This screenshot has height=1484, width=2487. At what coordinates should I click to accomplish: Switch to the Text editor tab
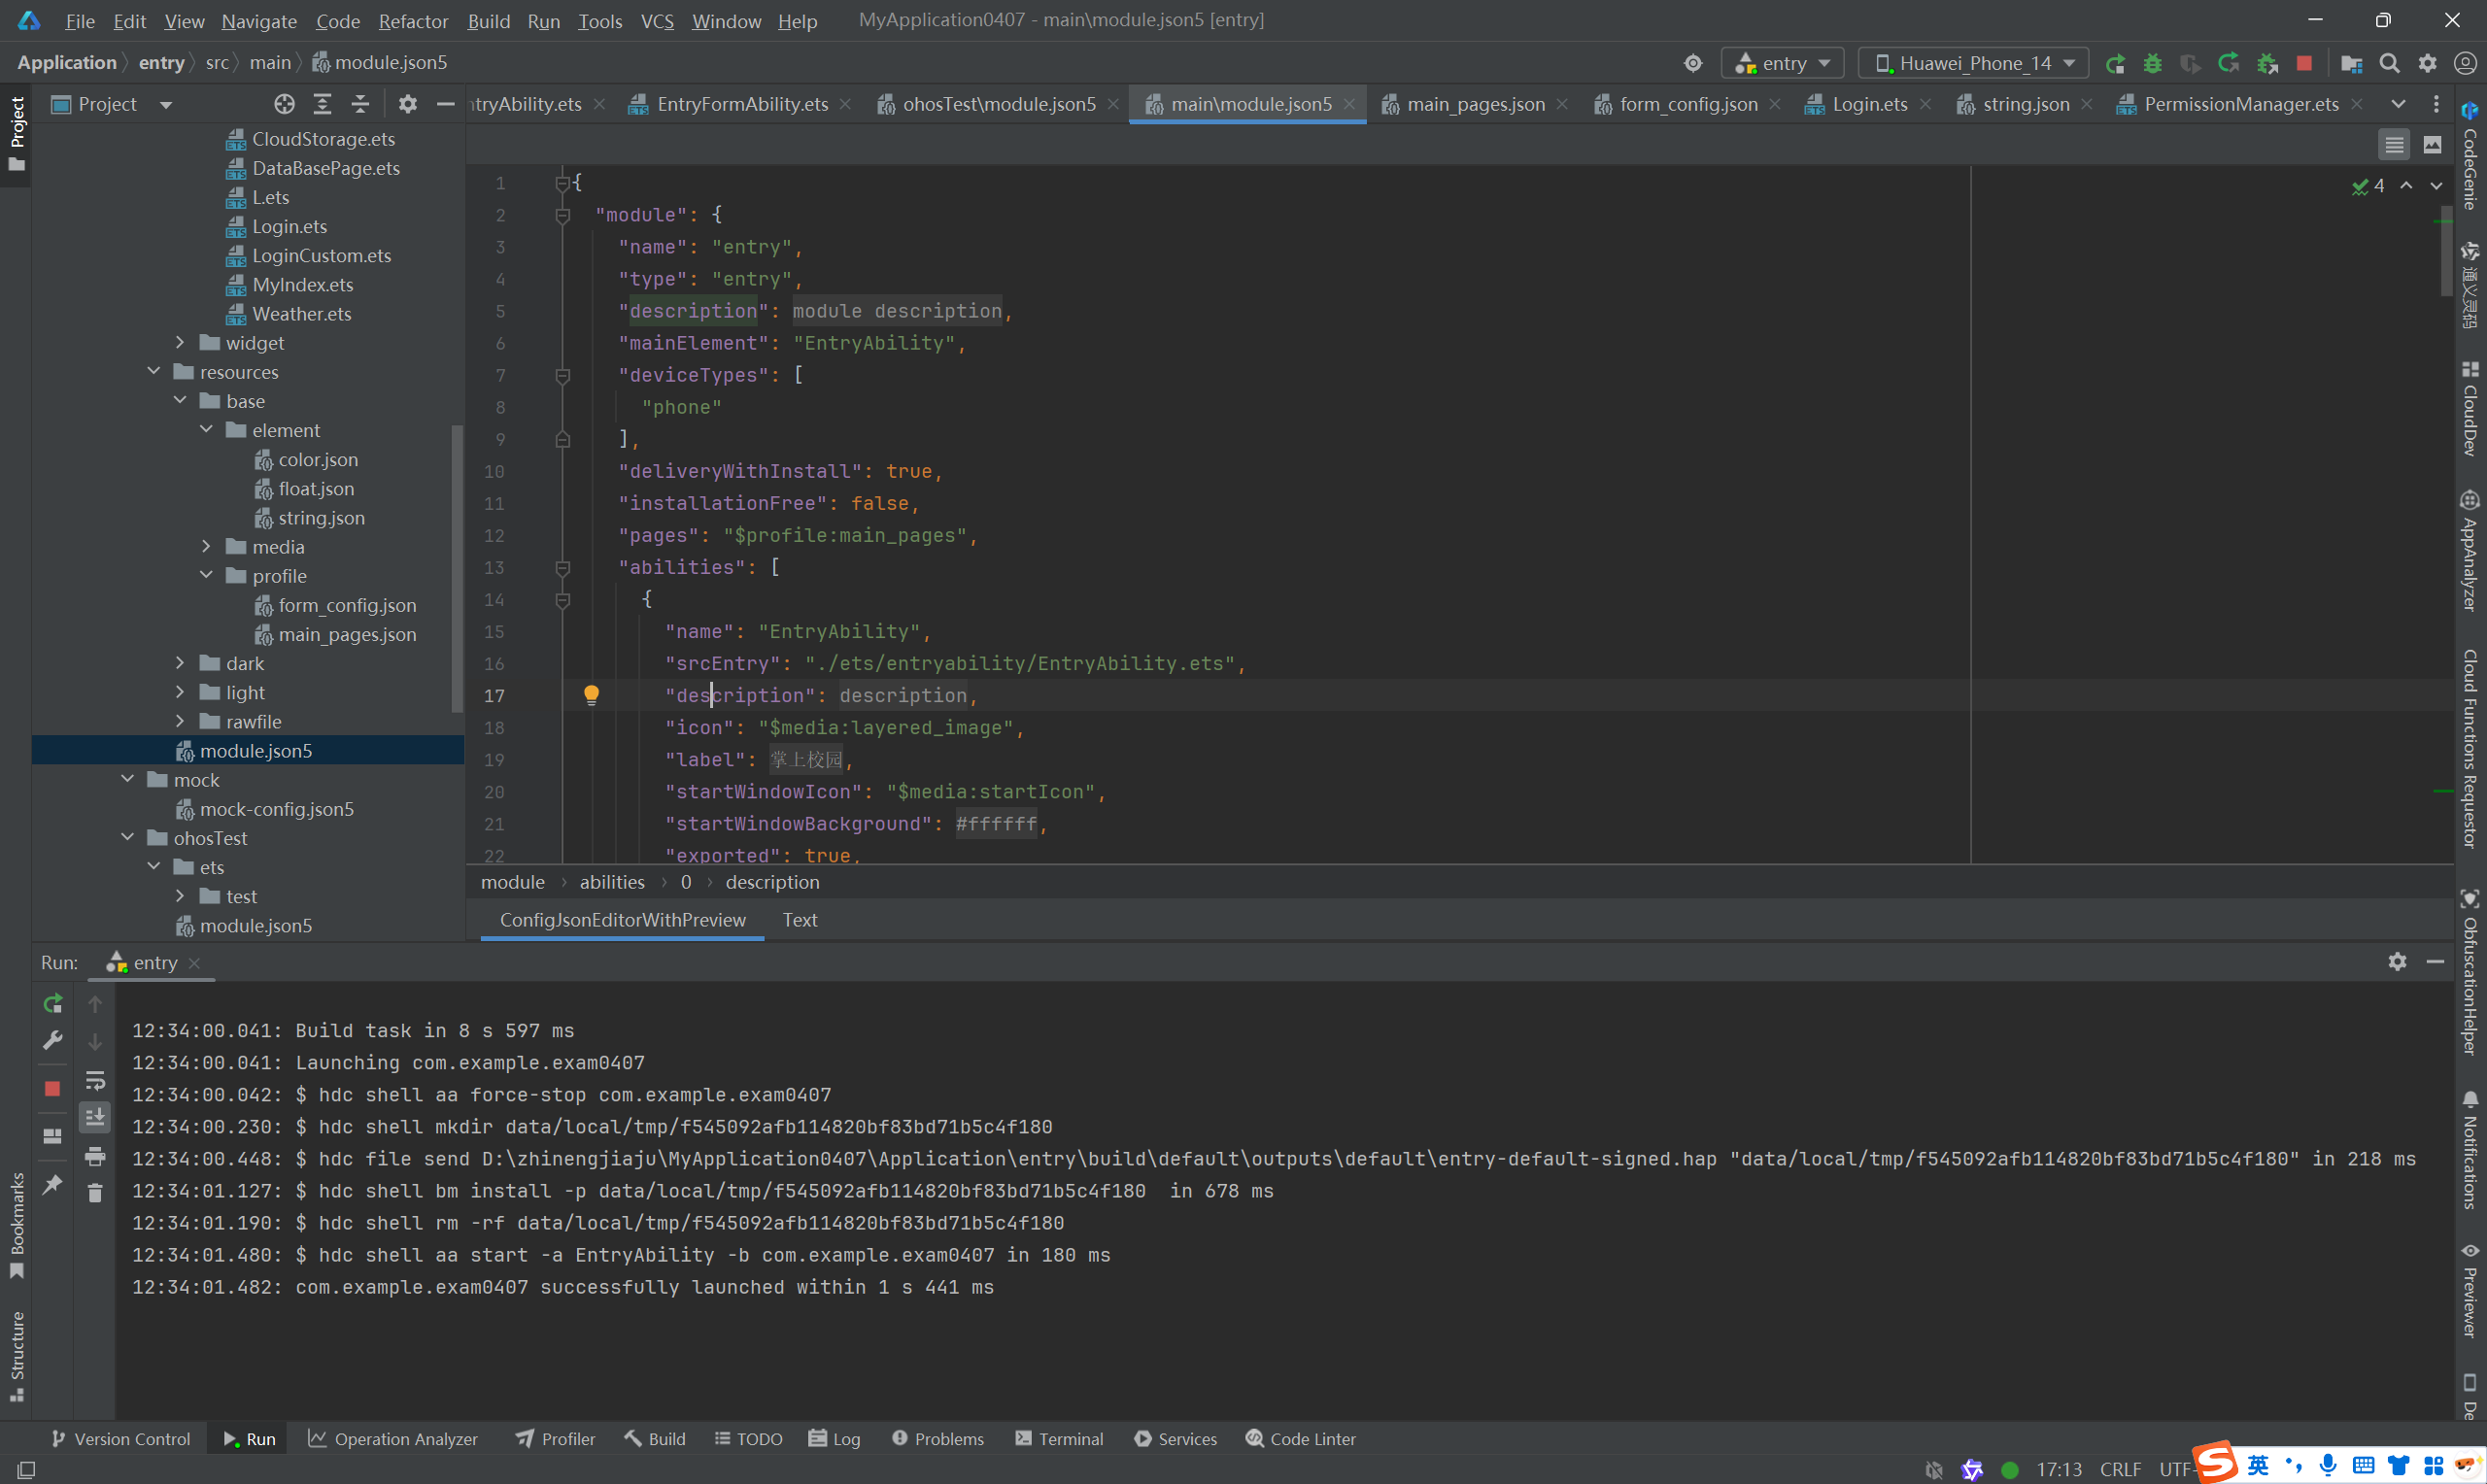tap(799, 920)
